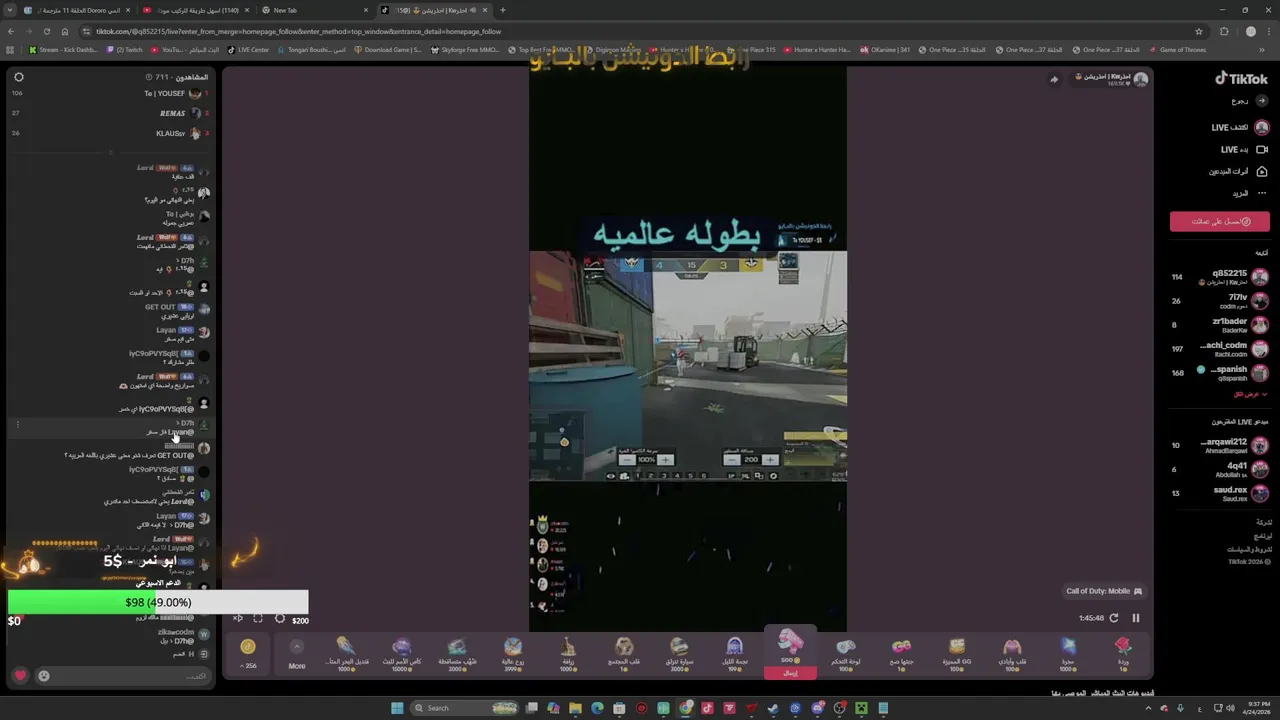1280x720 pixels.
Task: Switch to the Dororo anime tab
Action: coord(77,10)
